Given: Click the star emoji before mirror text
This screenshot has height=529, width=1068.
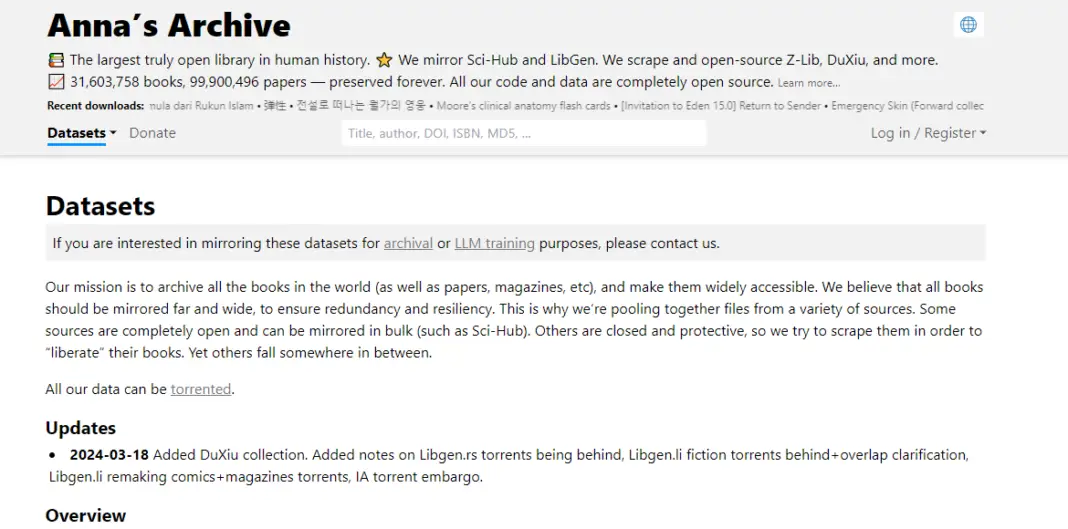Looking at the screenshot, I should [x=384, y=60].
